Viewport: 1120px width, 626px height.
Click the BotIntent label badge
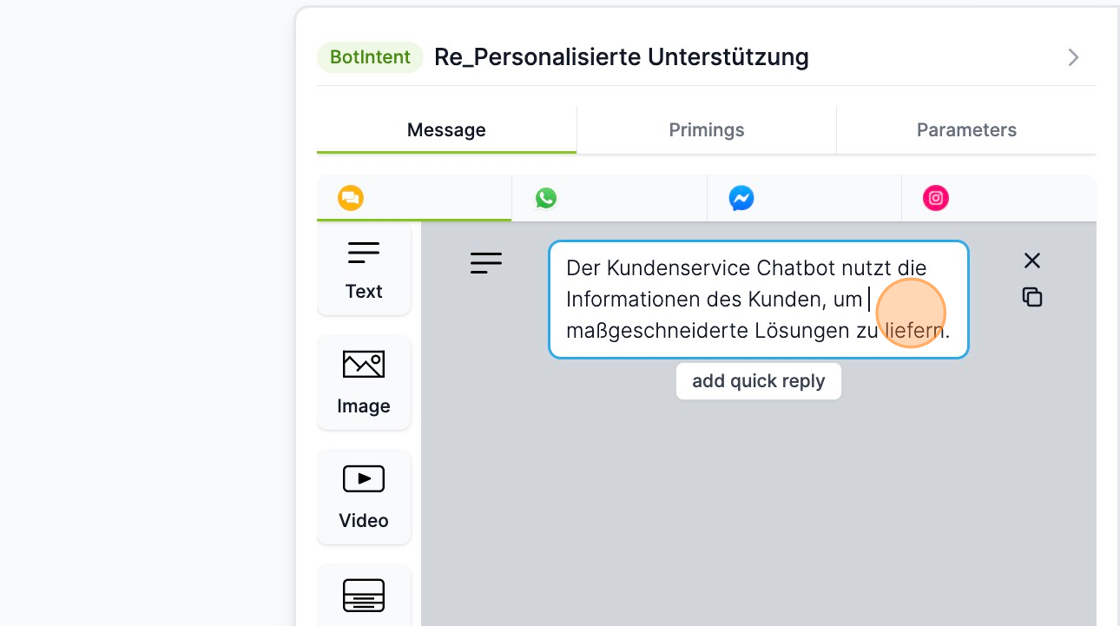pyautogui.click(x=370, y=57)
